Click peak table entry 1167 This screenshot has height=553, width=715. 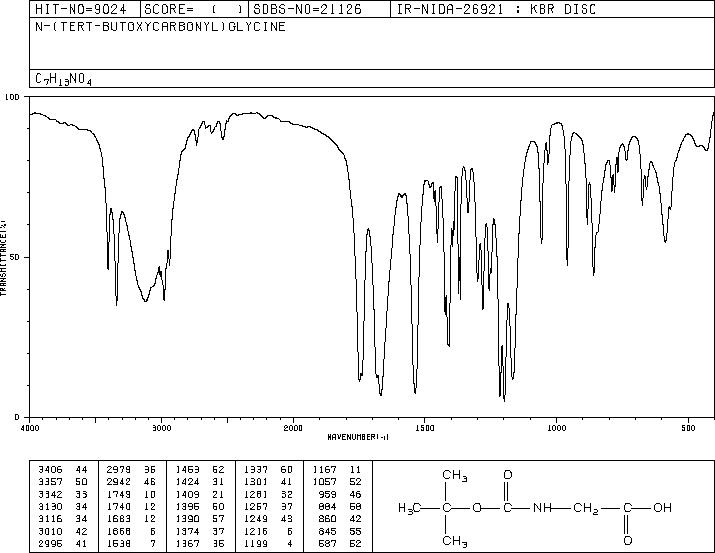325,470
